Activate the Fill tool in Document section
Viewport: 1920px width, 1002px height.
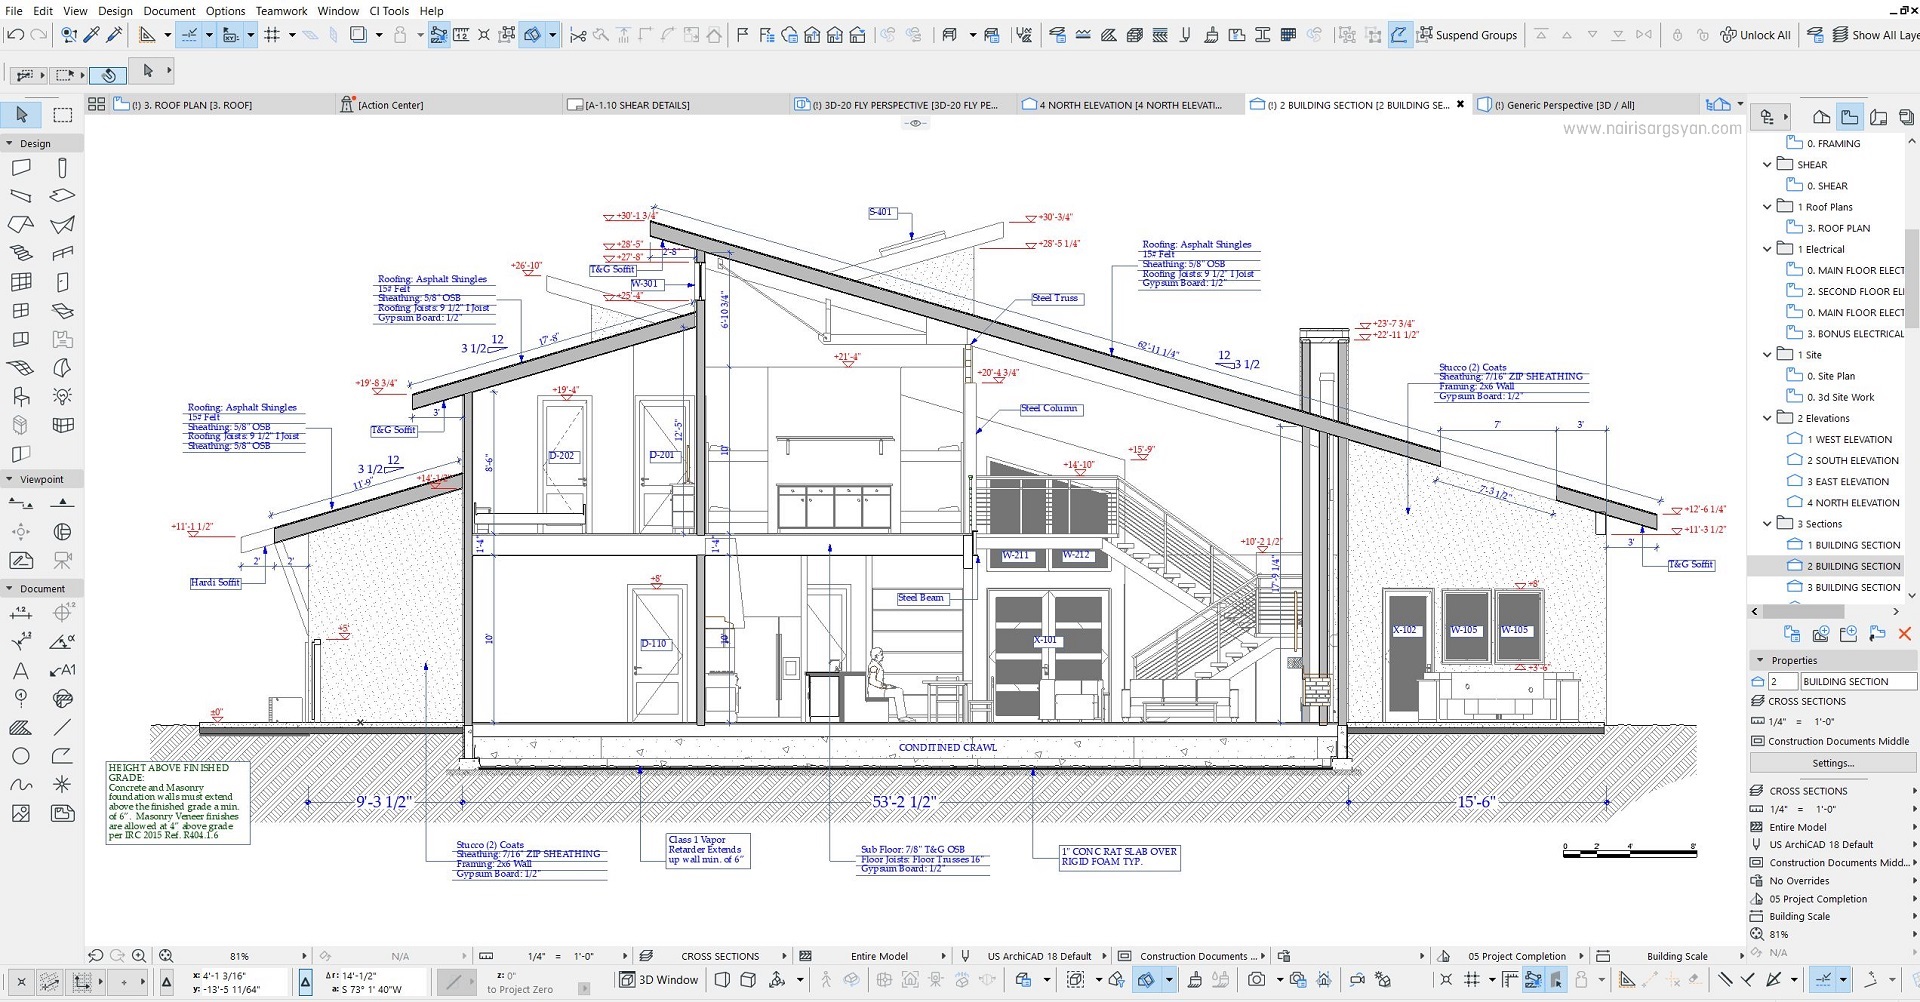coord(21,727)
